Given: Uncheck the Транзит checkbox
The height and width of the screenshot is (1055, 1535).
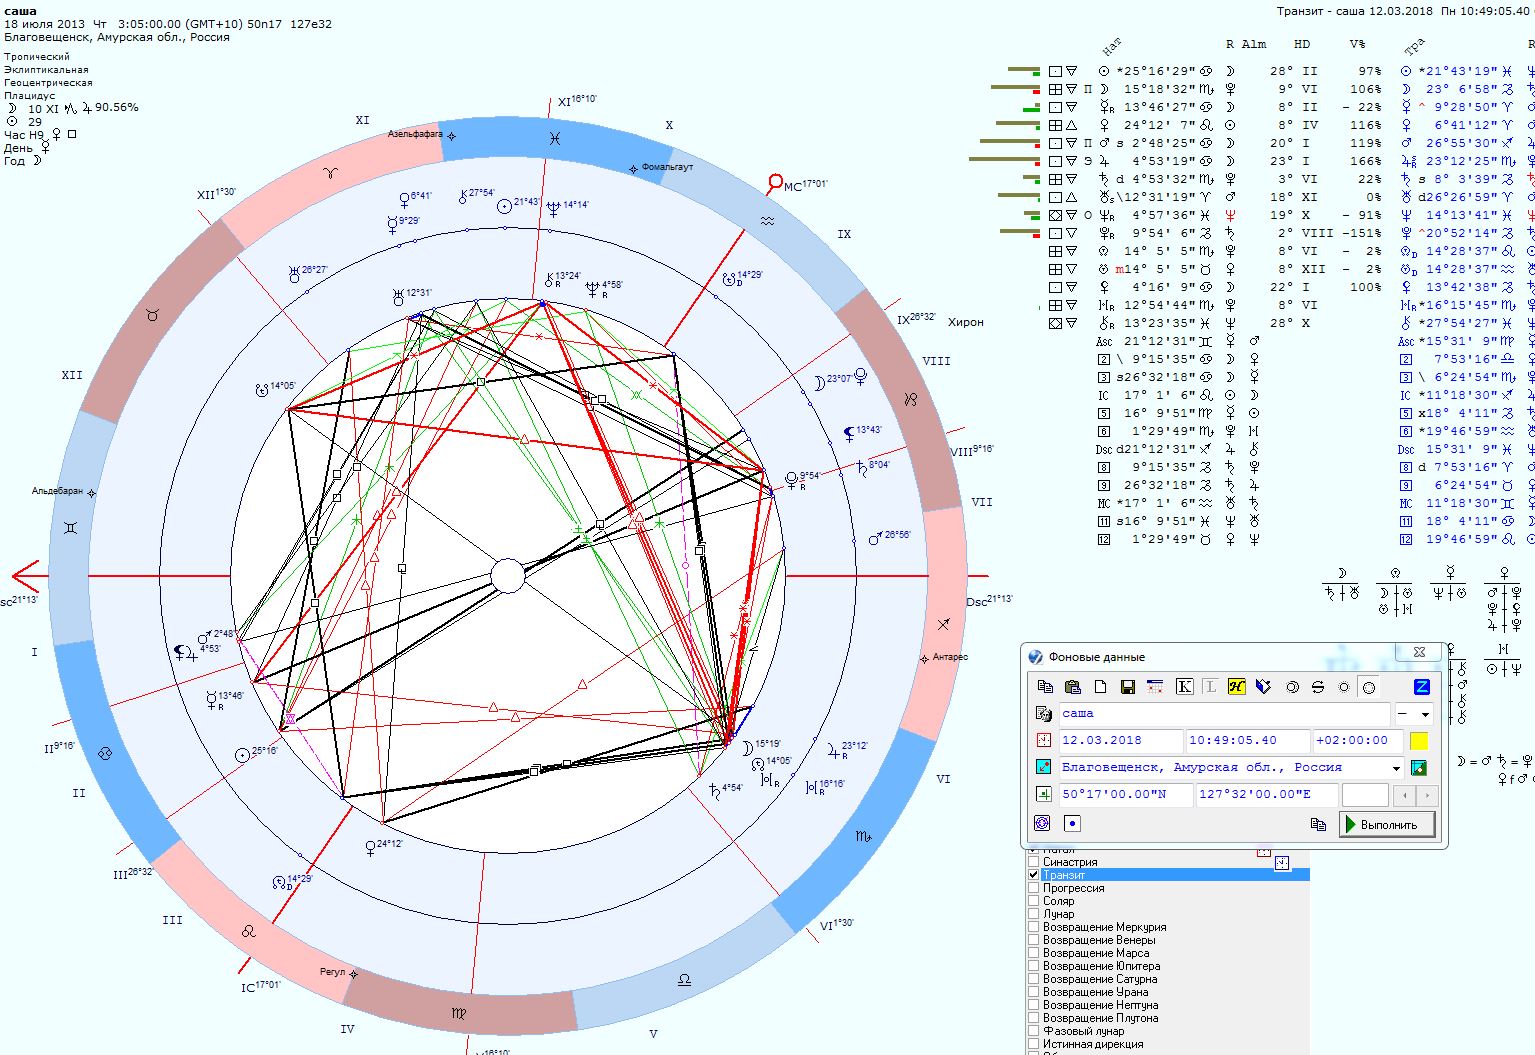Looking at the screenshot, I should [x=1034, y=875].
